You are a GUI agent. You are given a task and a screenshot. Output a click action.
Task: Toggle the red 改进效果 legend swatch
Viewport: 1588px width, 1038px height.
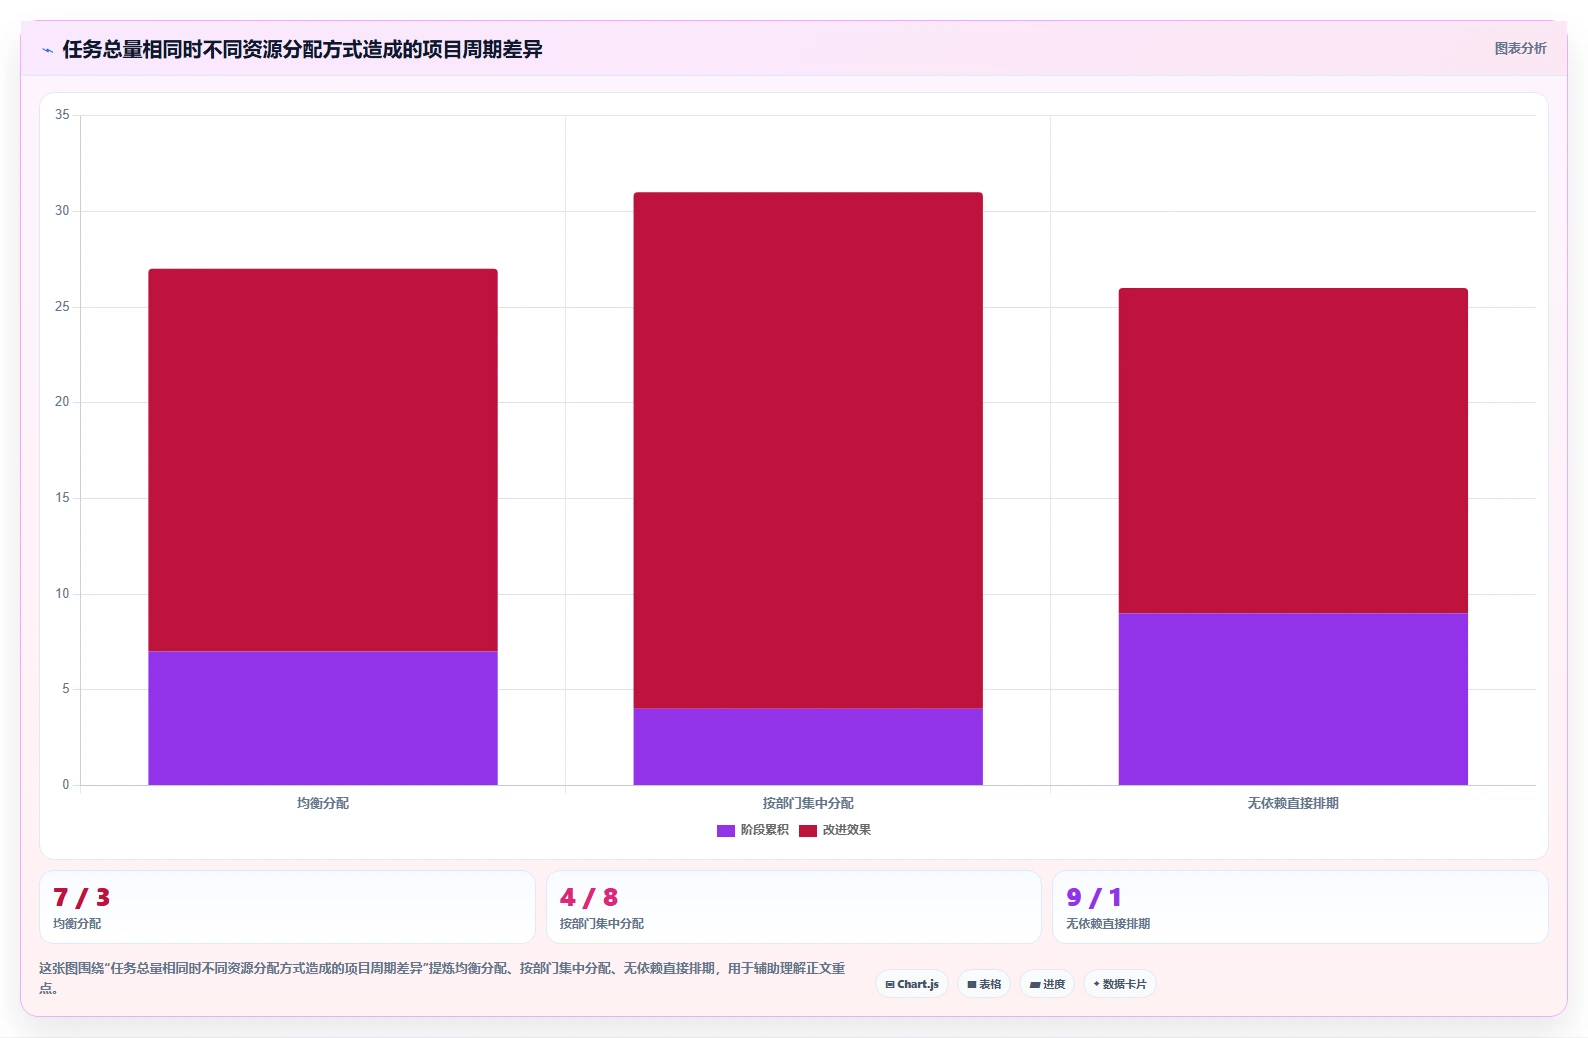[808, 831]
